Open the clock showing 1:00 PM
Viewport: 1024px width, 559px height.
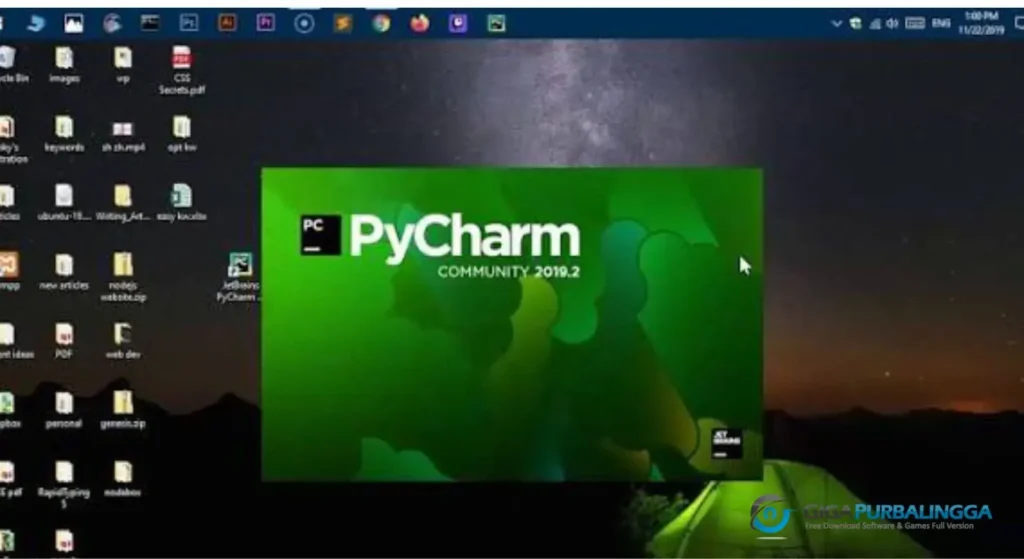(x=981, y=24)
